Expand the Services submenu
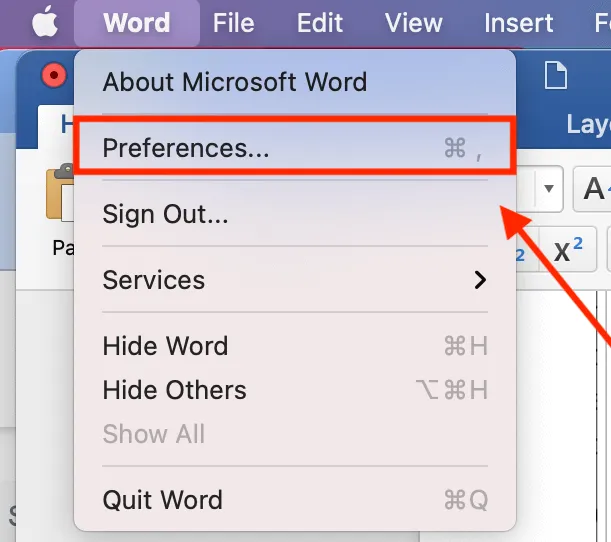 (295, 280)
